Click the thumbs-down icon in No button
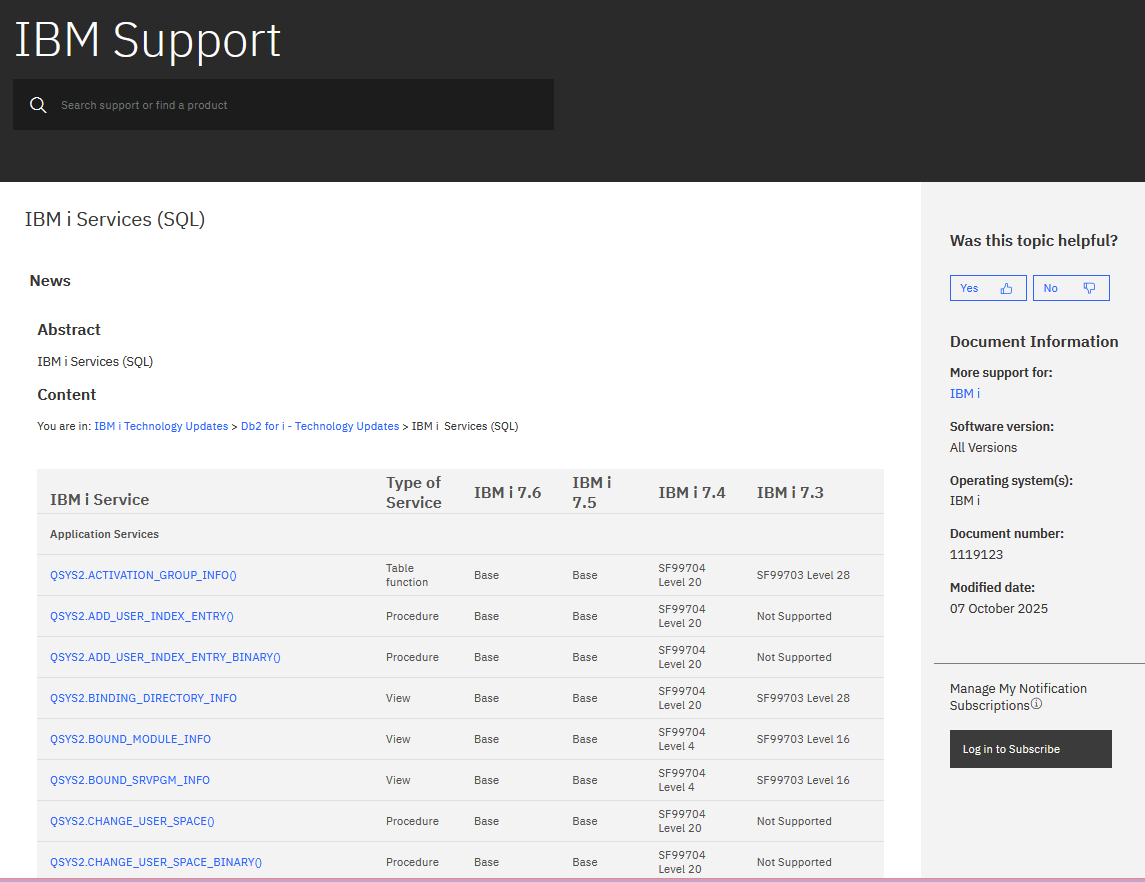This screenshot has height=882, width=1145. pos(1089,288)
